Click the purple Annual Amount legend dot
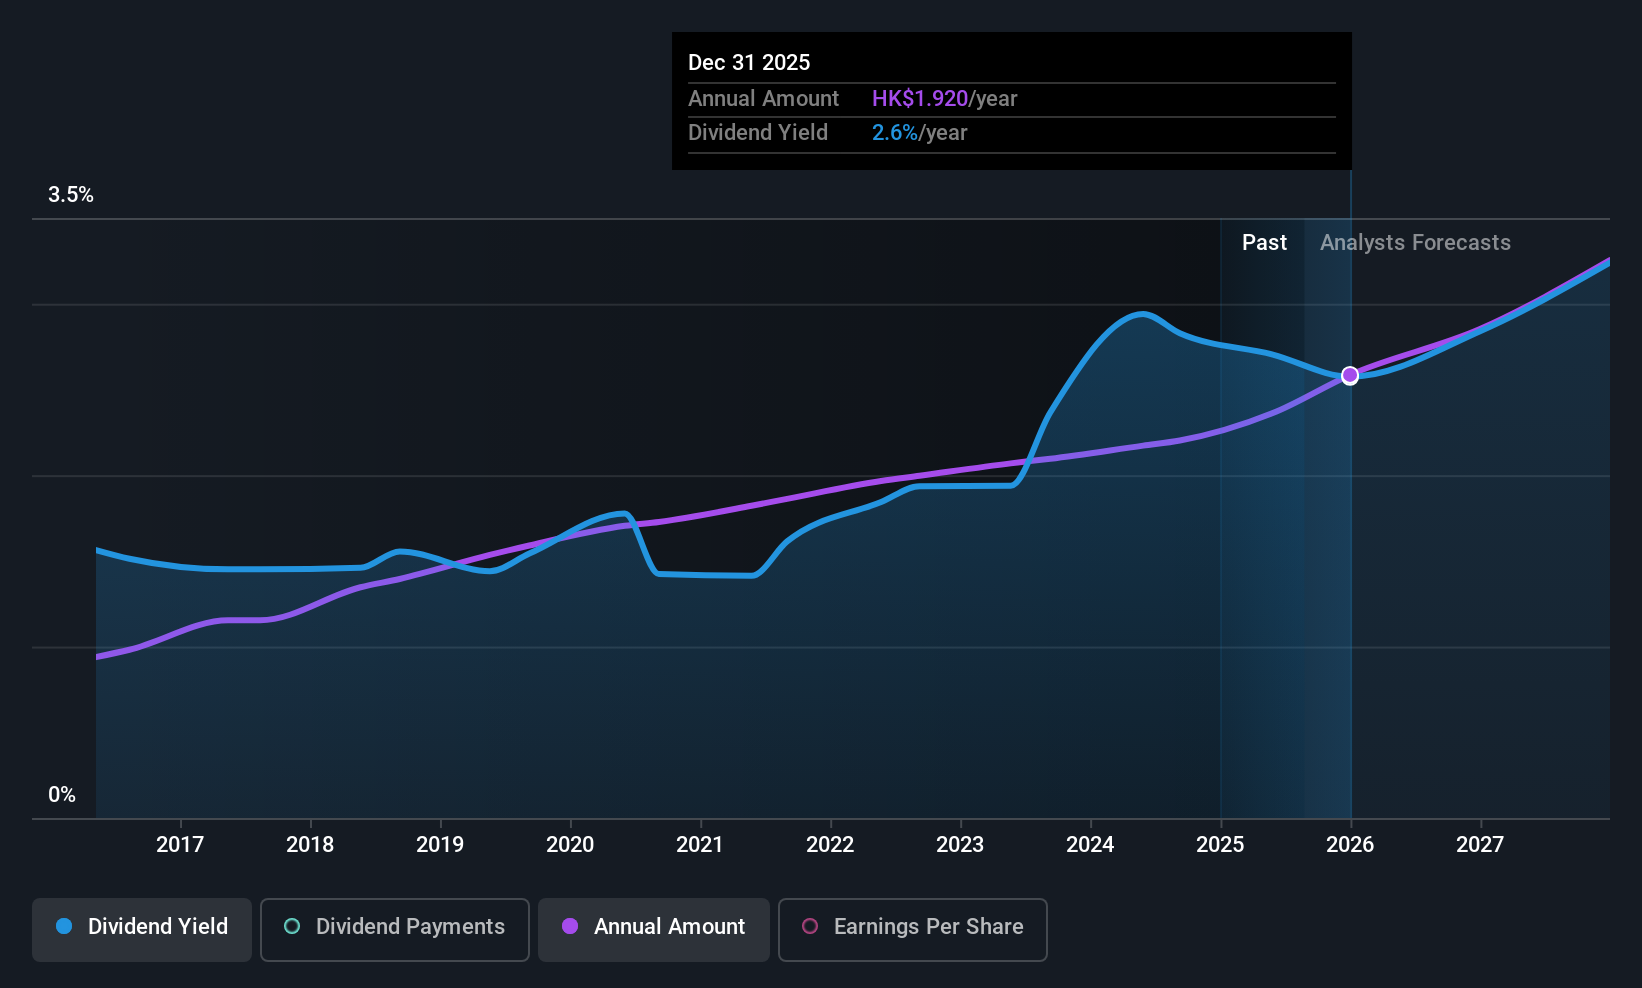Image resolution: width=1642 pixels, height=988 pixels. click(570, 926)
